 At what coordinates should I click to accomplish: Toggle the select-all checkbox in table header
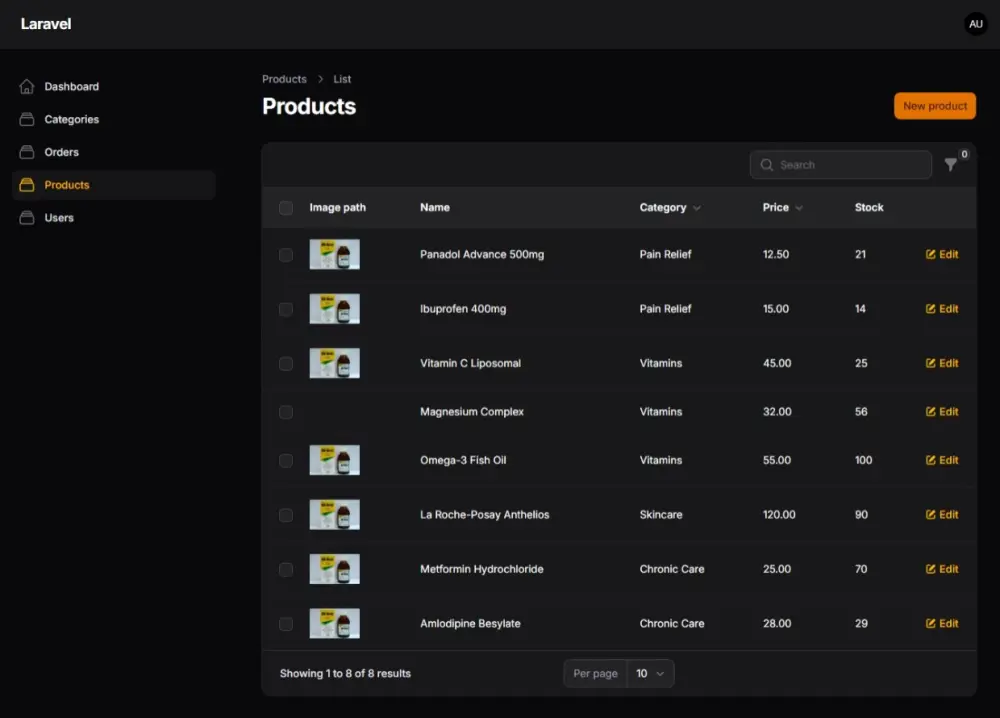(x=286, y=208)
